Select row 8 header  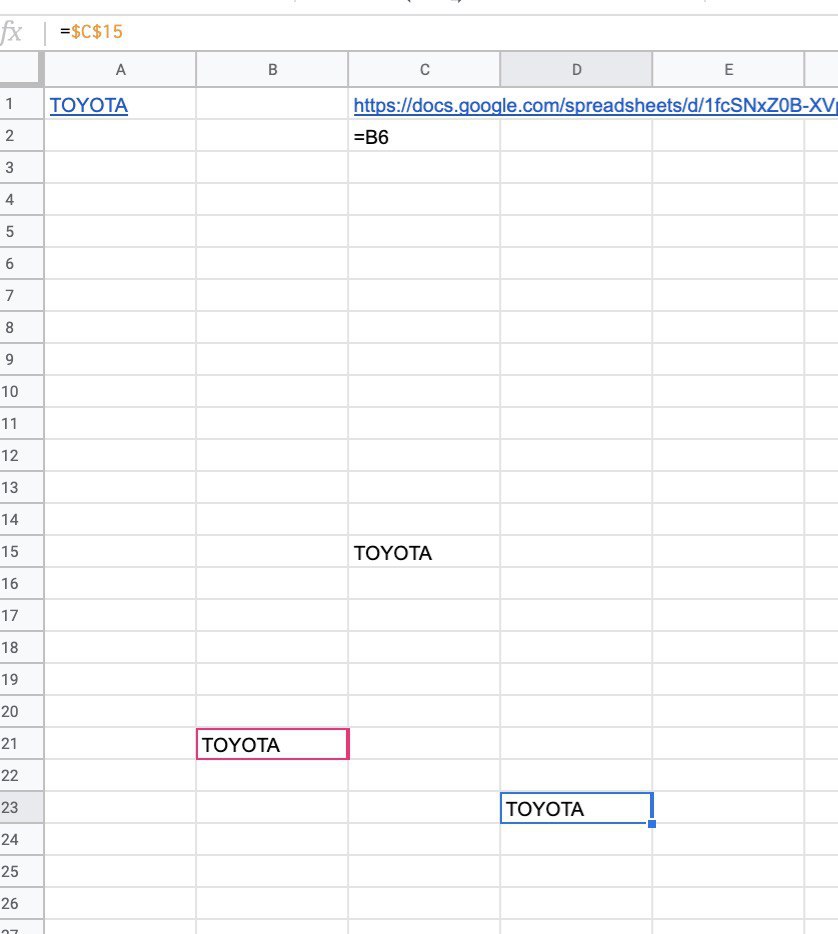pyautogui.click(x=21, y=327)
